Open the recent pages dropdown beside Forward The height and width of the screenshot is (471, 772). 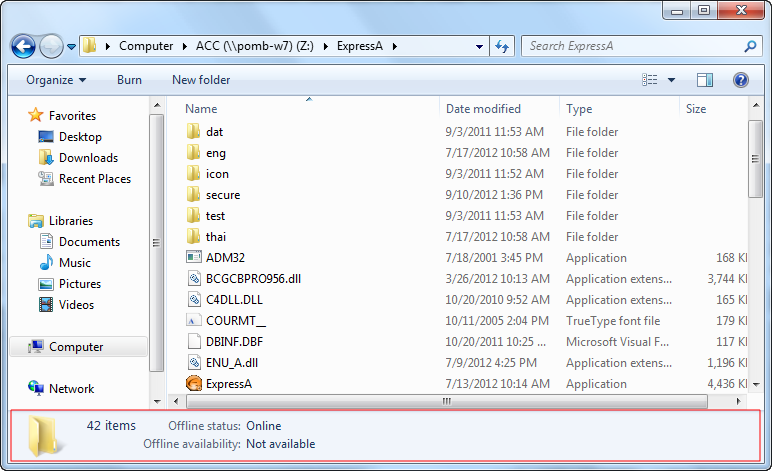(71, 47)
